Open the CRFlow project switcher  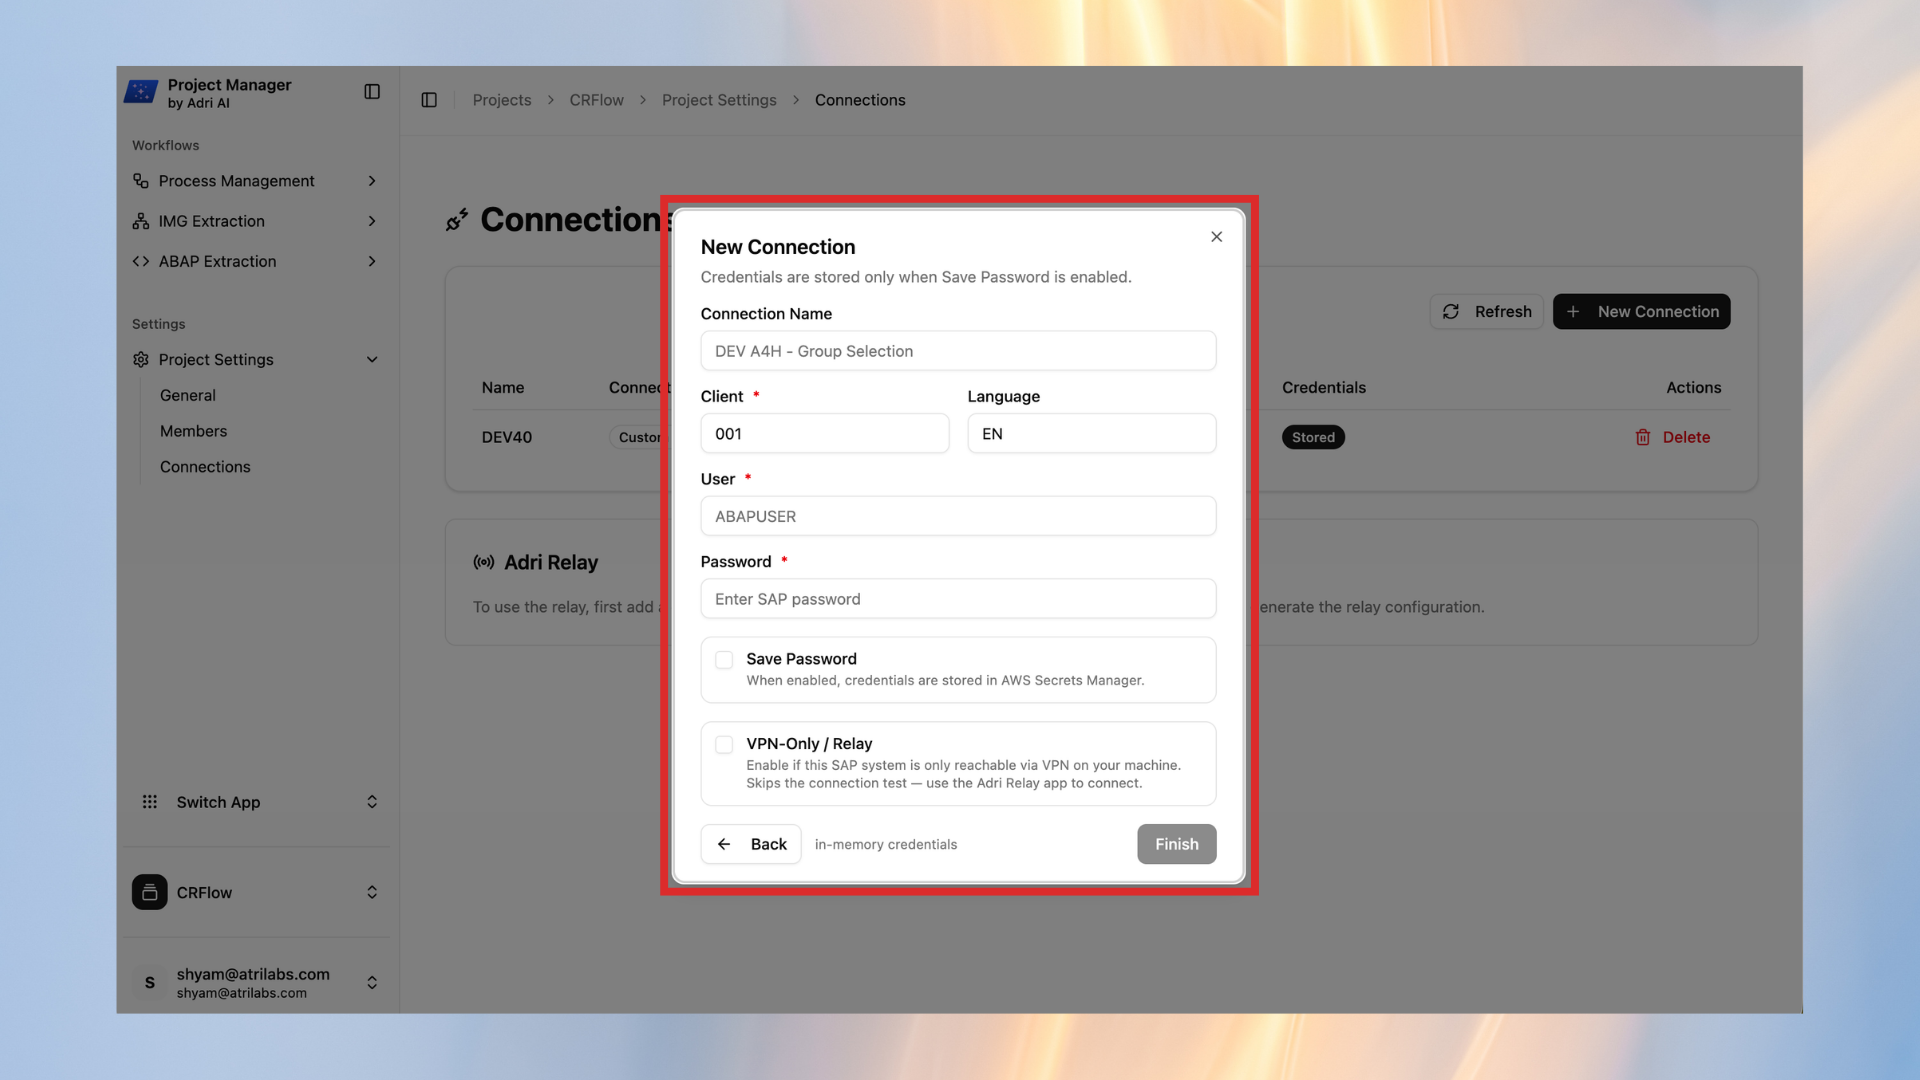(371, 892)
